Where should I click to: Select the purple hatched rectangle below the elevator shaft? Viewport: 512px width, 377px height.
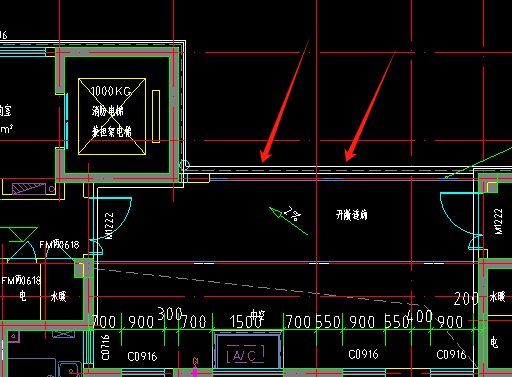[29, 189]
